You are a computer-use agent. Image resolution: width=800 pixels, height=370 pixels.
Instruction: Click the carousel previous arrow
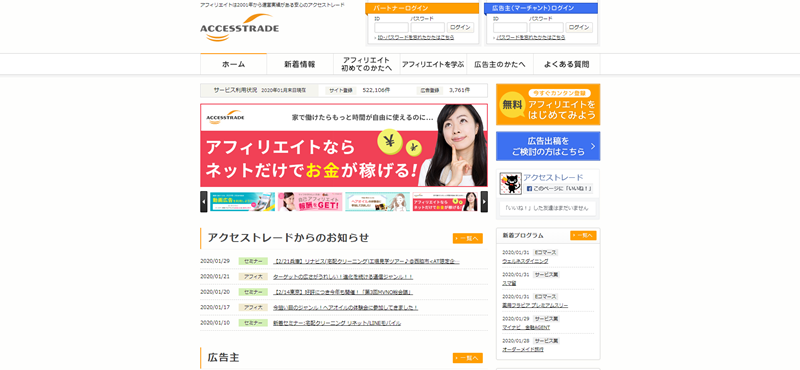(x=204, y=202)
